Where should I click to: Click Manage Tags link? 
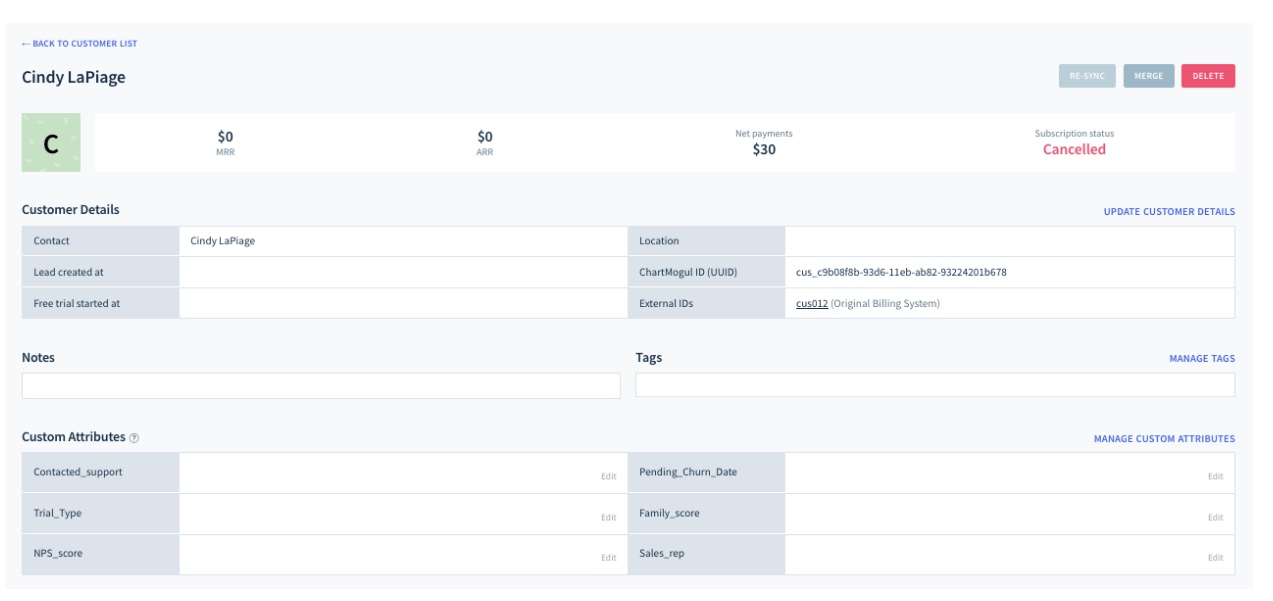tap(1202, 358)
